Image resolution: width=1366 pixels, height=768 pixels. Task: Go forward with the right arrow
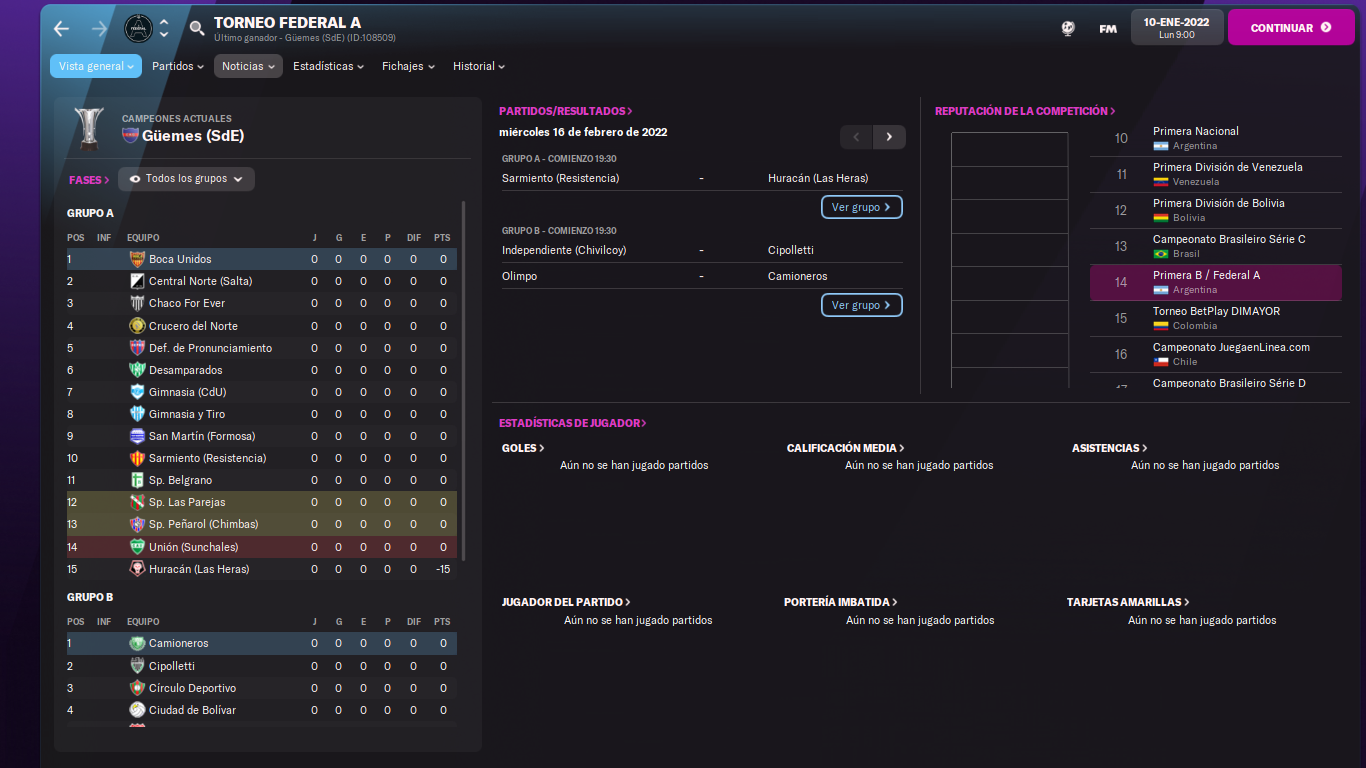pyautogui.click(x=99, y=28)
